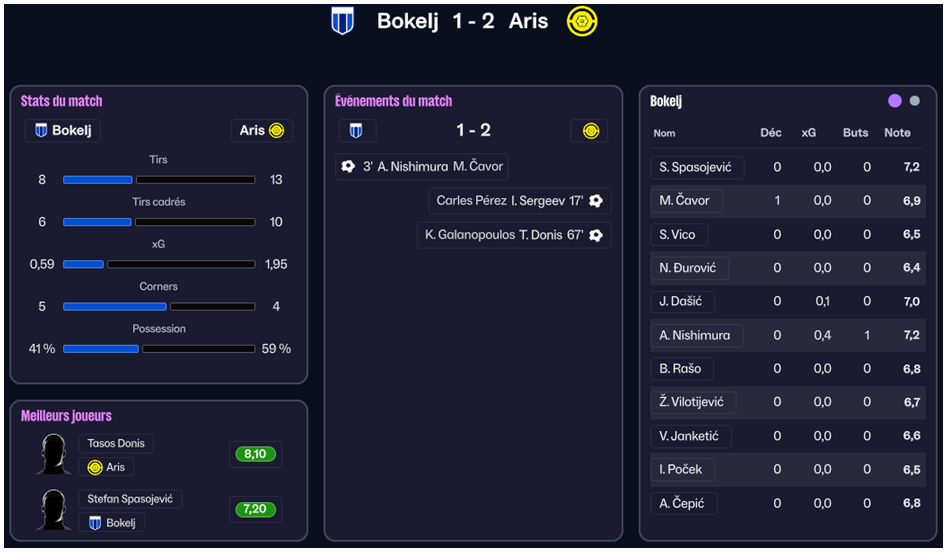The height and width of the screenshot is (552, 947).
Task: Click the Possession stat bar
Action: click(159, 349)
